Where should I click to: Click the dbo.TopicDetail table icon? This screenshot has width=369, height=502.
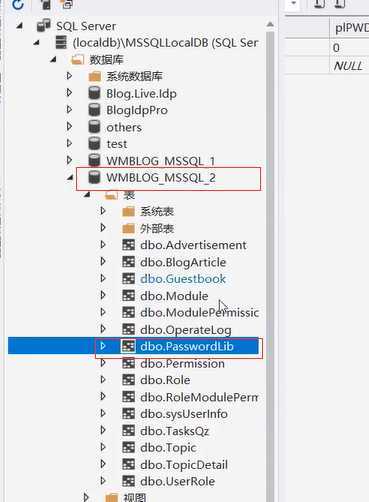tap(128, 464)
